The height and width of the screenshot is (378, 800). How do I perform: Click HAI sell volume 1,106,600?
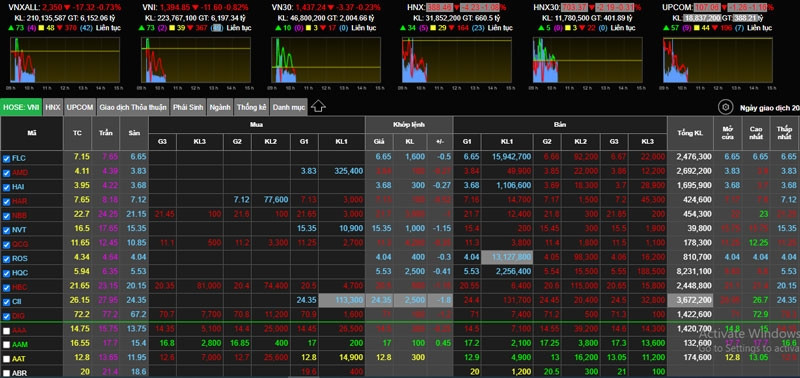point(513,185)
